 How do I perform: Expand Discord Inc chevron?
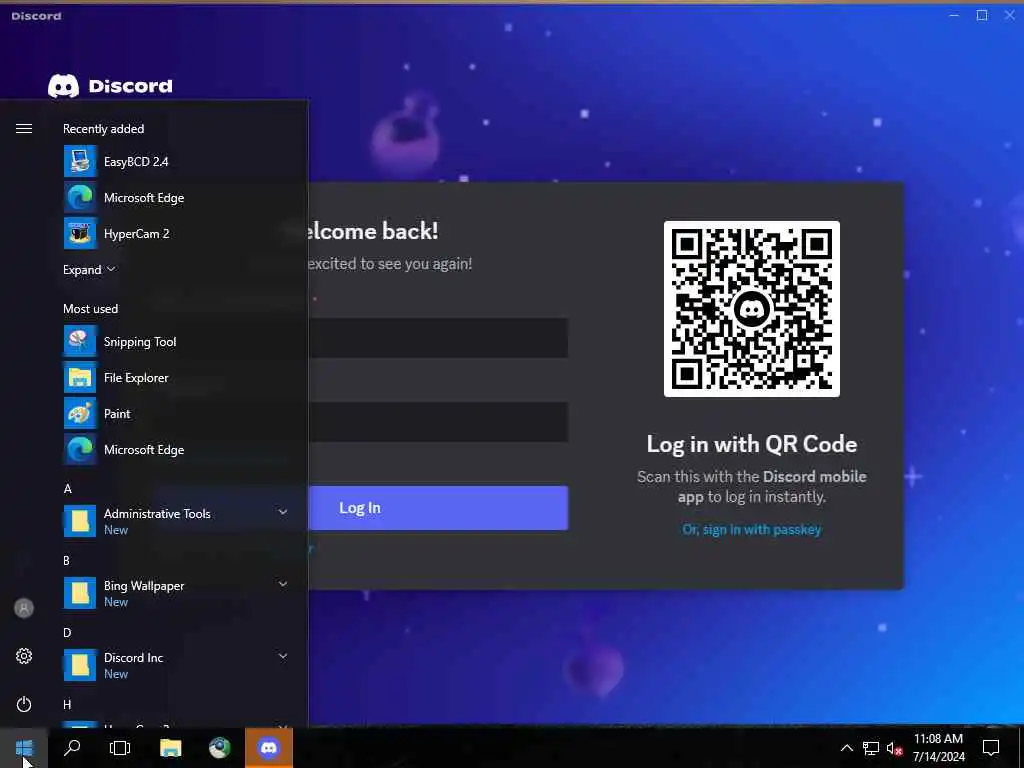(283, 656)
